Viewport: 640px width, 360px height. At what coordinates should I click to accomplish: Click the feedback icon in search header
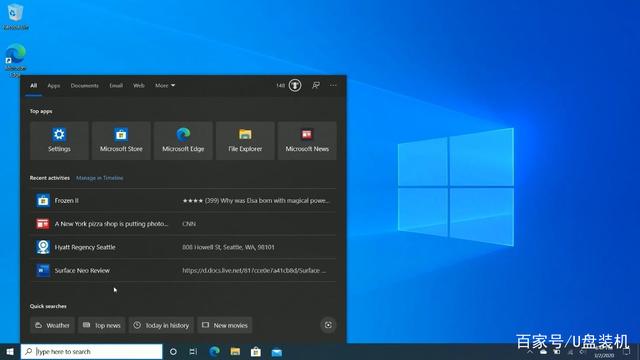tap(316, 85)
